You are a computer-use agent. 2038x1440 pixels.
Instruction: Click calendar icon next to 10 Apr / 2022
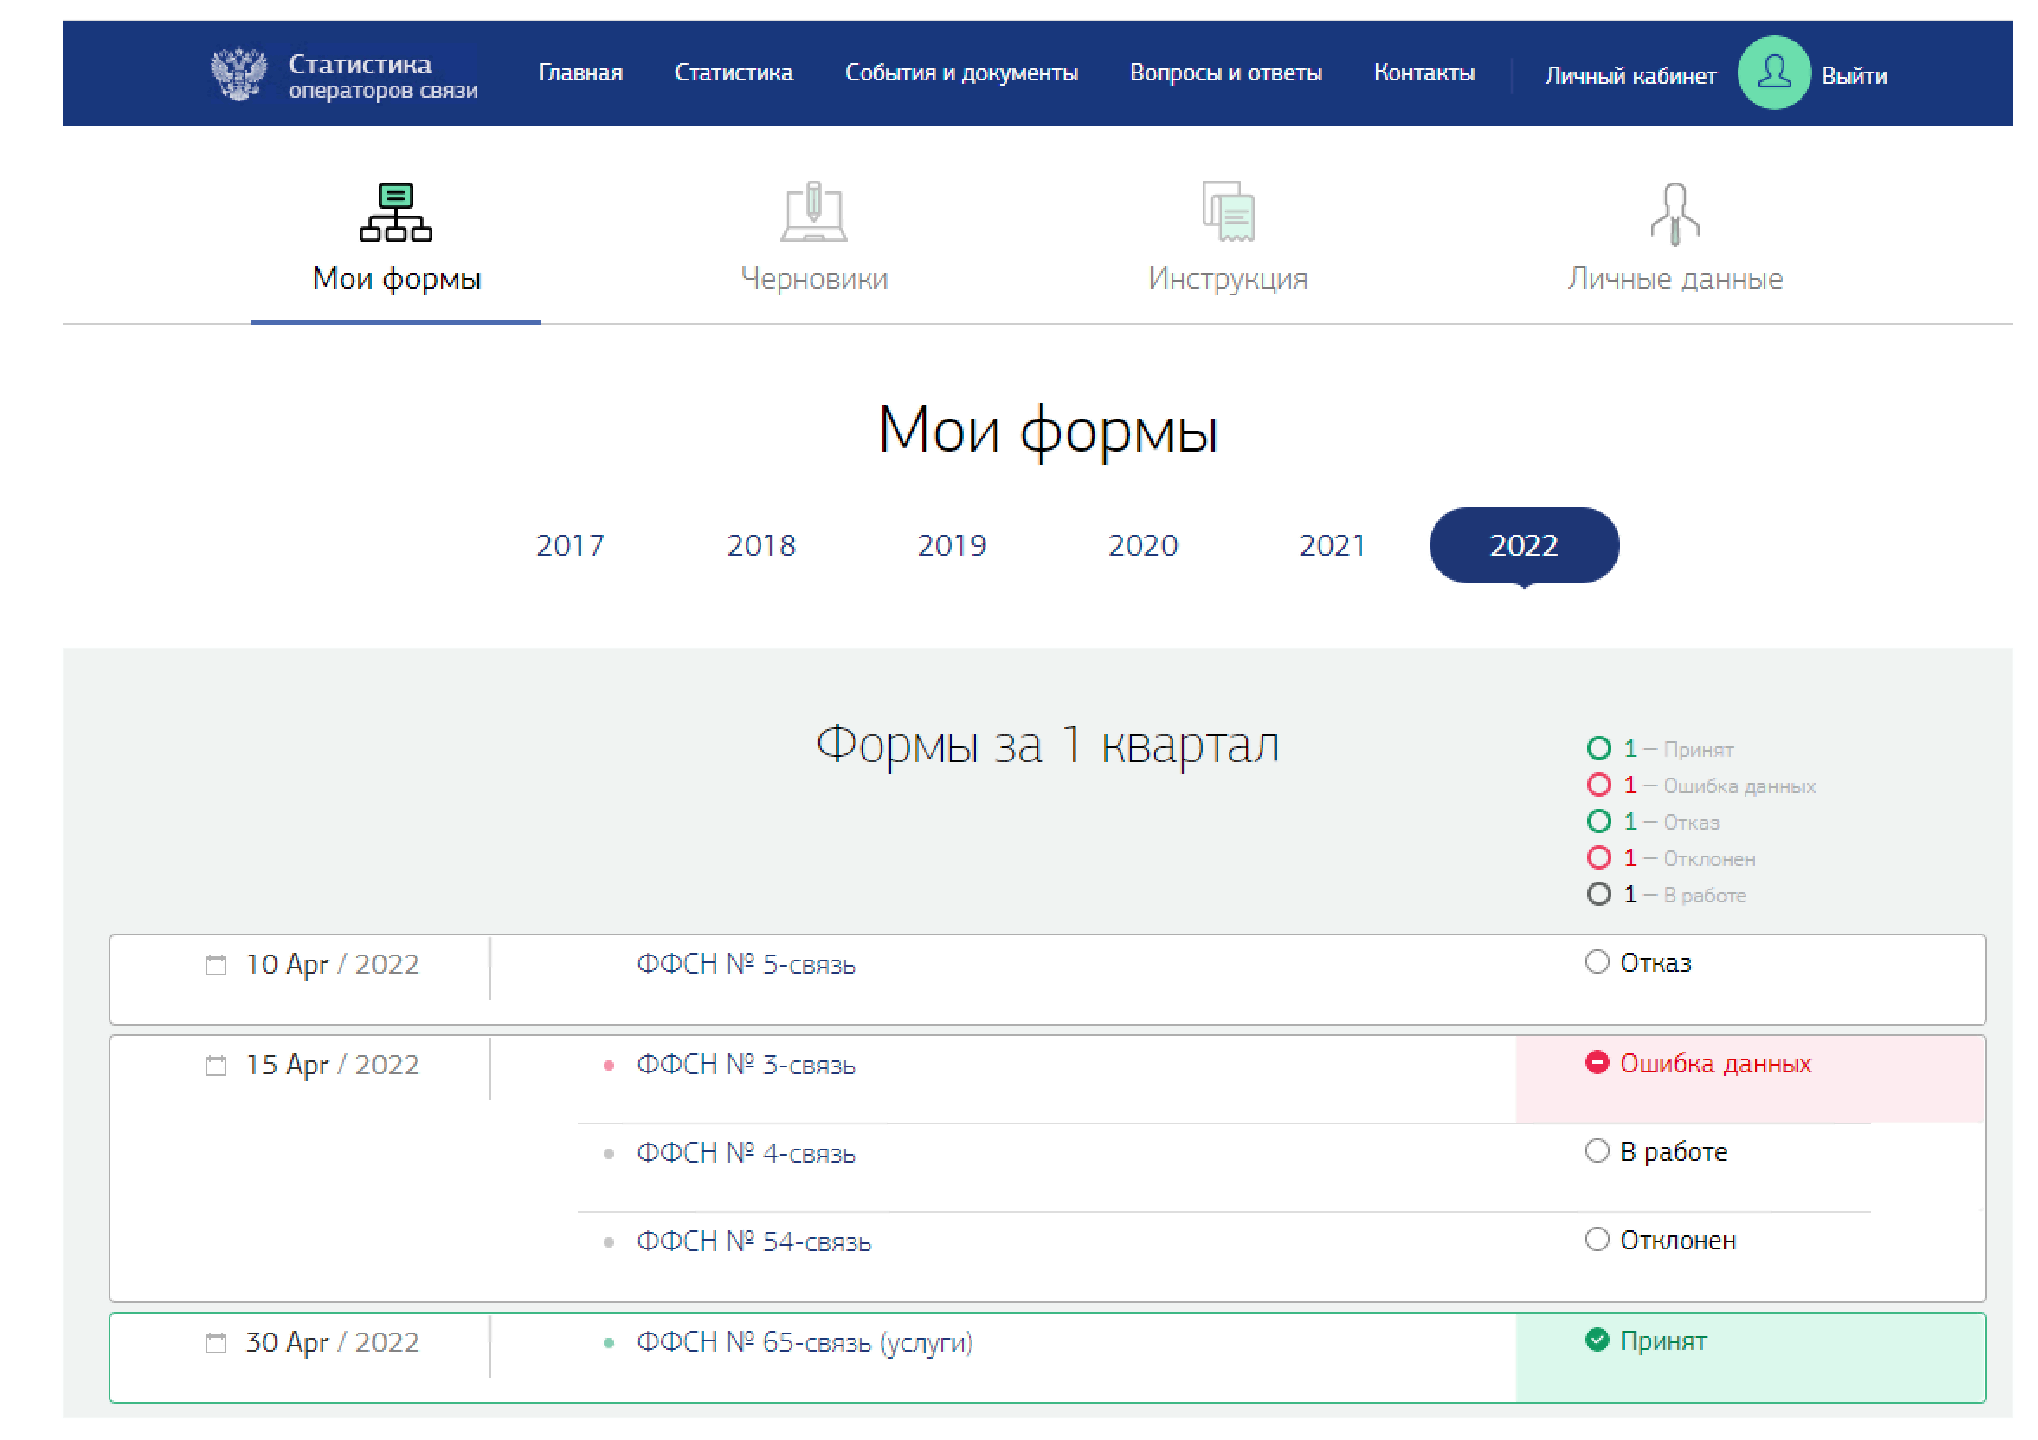click(x=216, y=965)
